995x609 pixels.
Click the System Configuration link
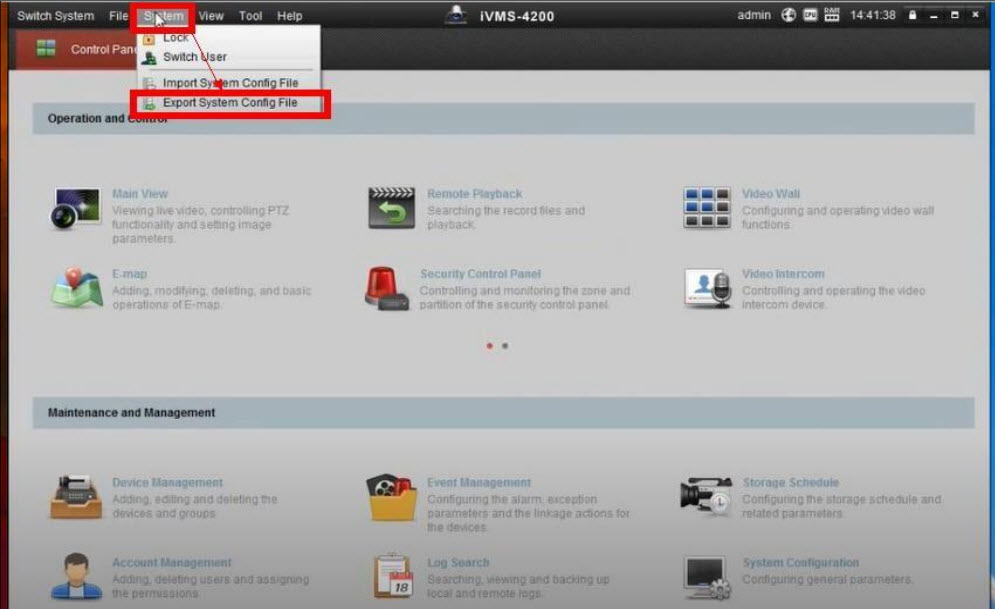(800, 563)
